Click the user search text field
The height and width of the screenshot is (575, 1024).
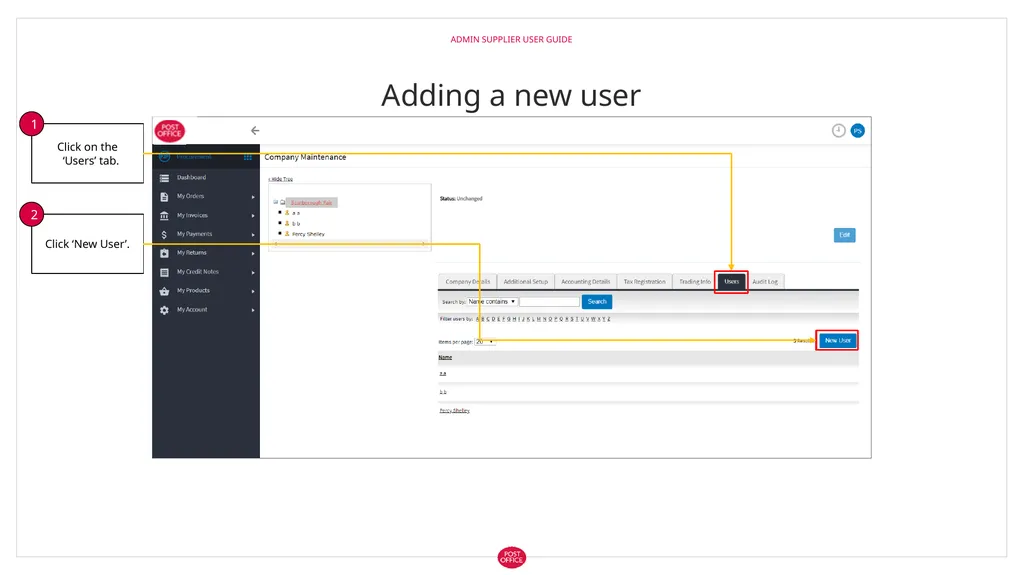point(549,302)
